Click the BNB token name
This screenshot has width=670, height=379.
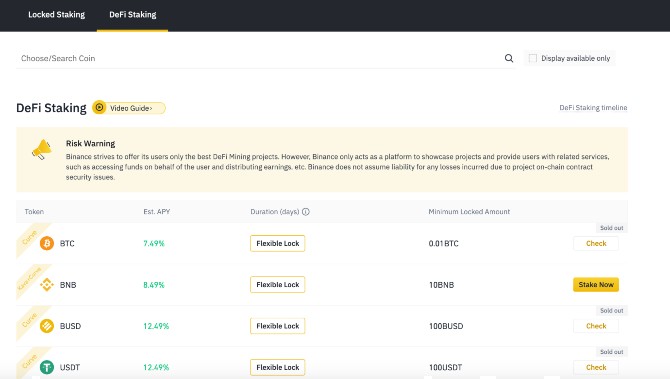point(68,285)
